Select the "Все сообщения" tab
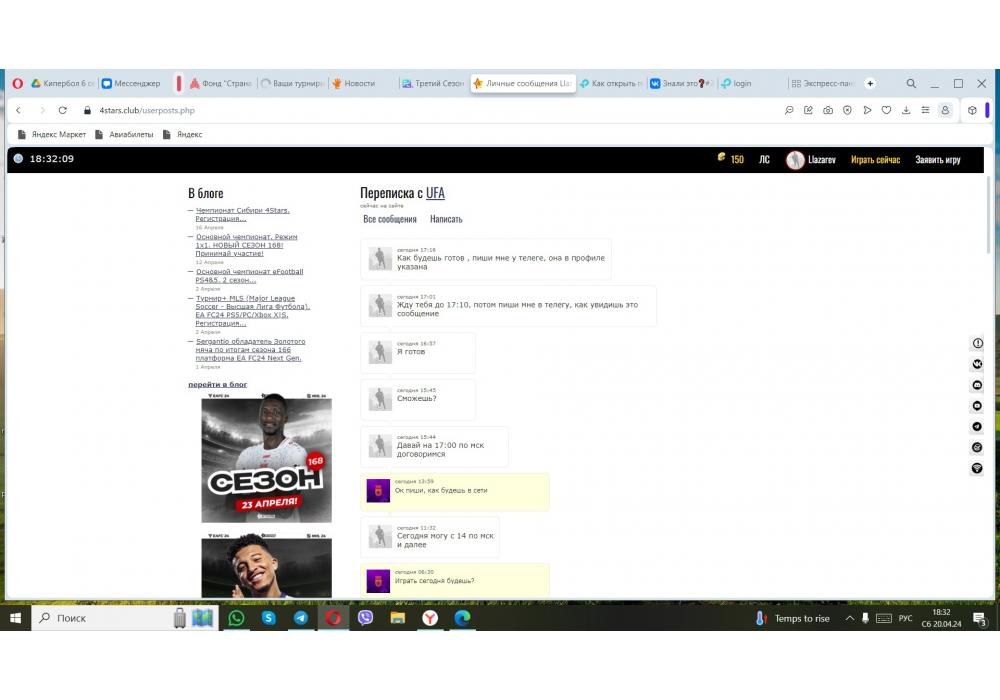 point(390,219)
